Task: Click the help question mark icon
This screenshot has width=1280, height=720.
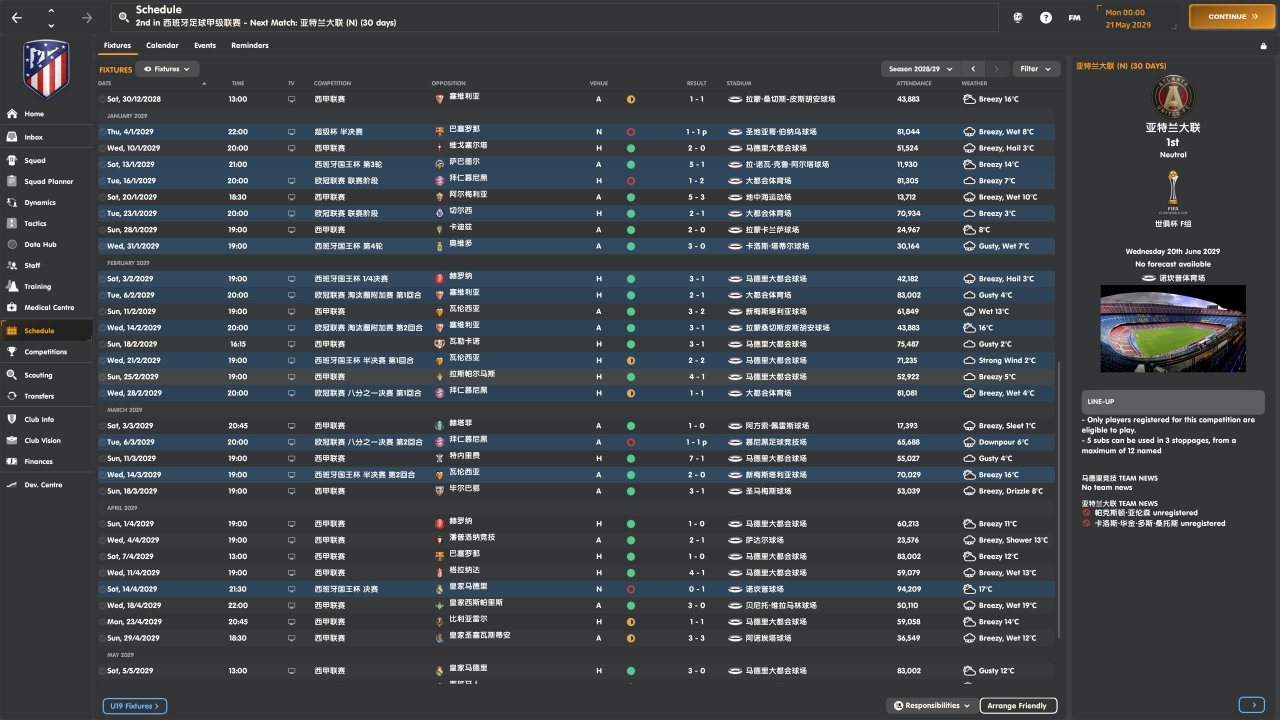Action: pyautogui.click(x=1046, y=17)
